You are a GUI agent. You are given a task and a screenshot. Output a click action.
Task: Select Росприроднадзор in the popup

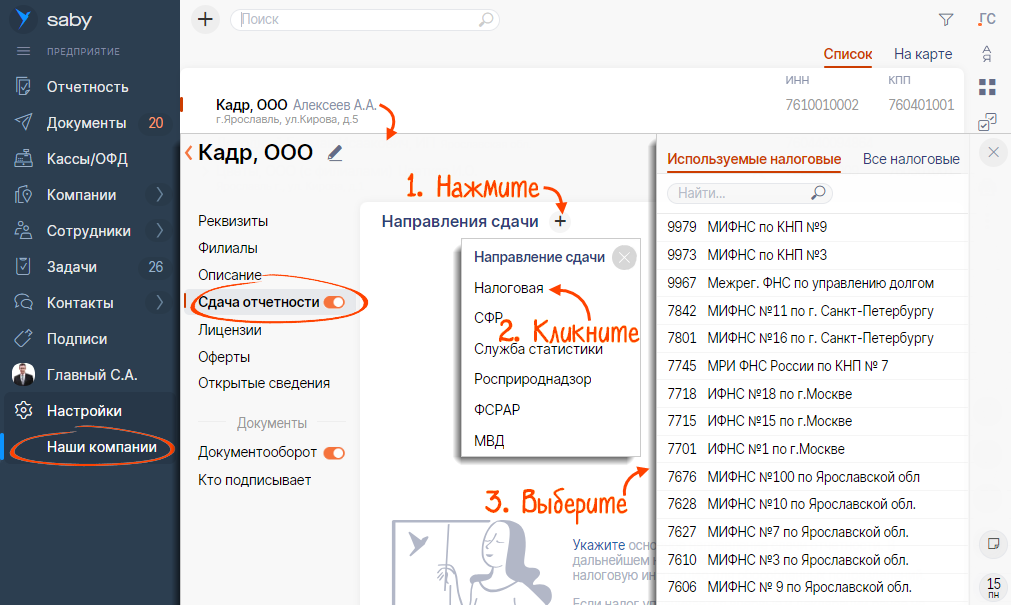tap(533, 379)
